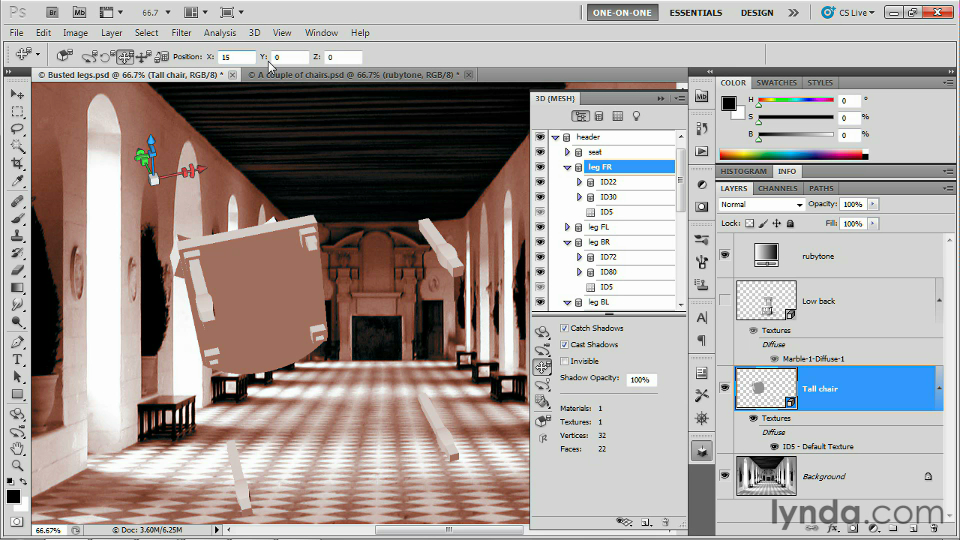
Task: Open the layer blend mode dropdown
Action: coord(761,204)
